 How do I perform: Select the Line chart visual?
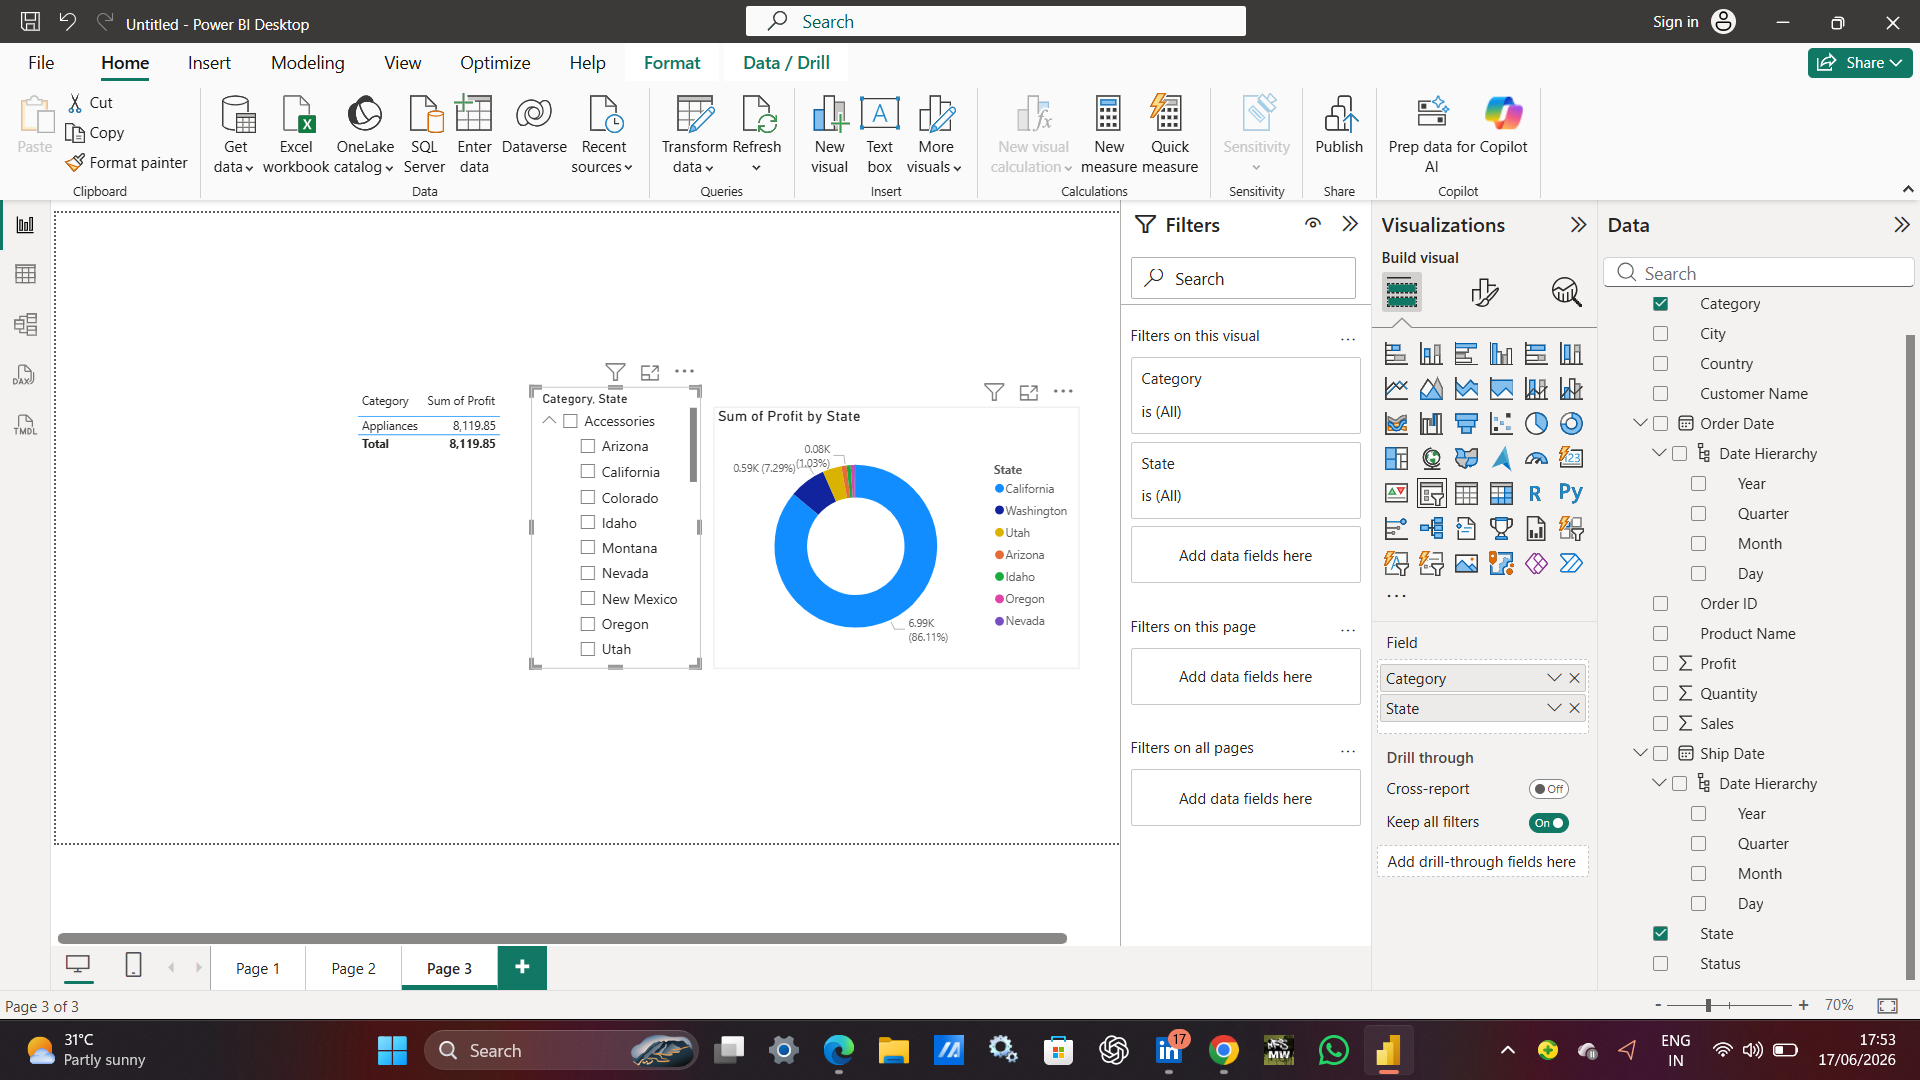(x=1396, y=389)
